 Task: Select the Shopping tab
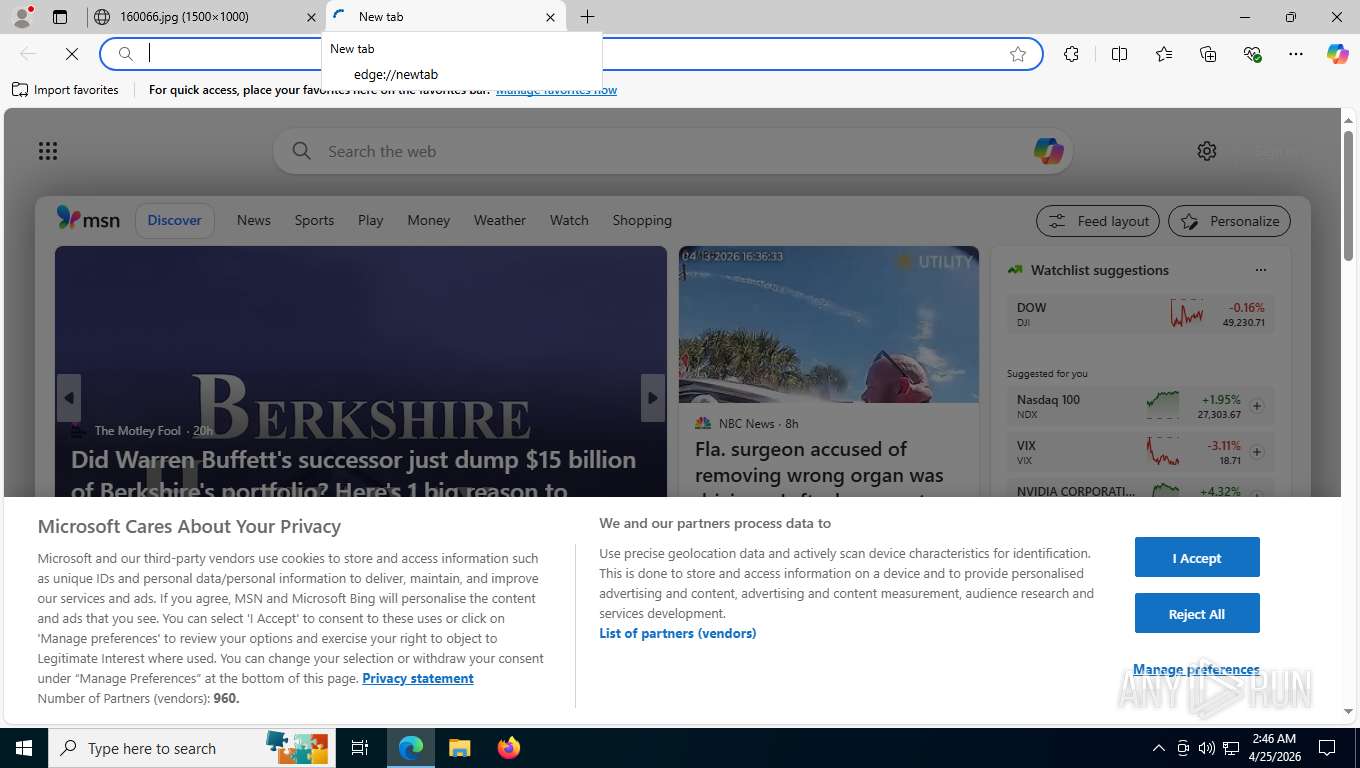click(x=642, y=220)
